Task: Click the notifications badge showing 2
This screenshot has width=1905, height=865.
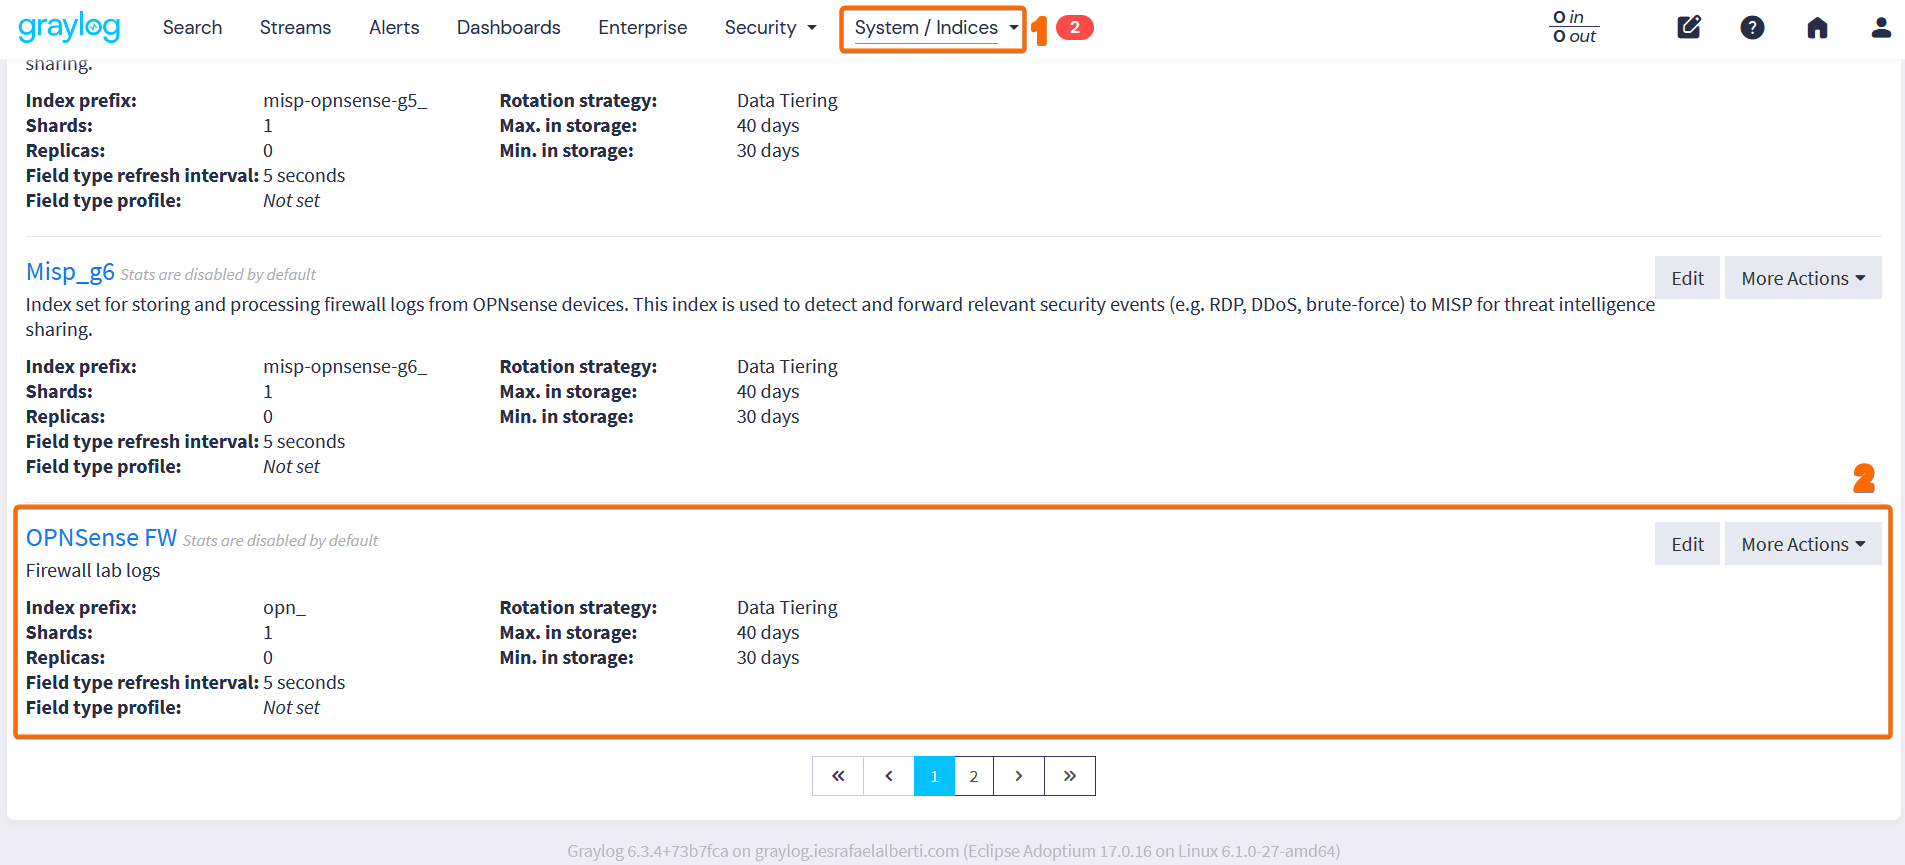Action: (1075, 27)
